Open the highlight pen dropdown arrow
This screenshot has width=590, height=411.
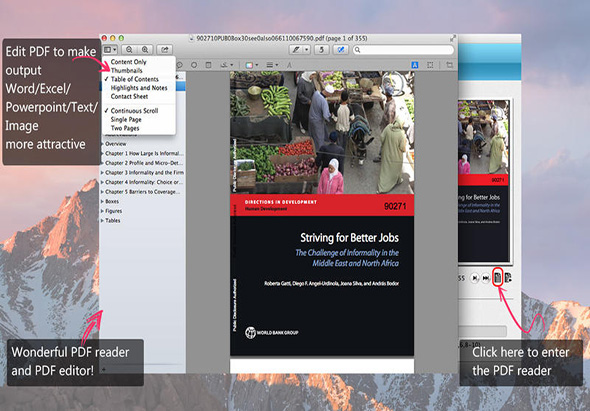pyautogui.click(x=307, y=50)
